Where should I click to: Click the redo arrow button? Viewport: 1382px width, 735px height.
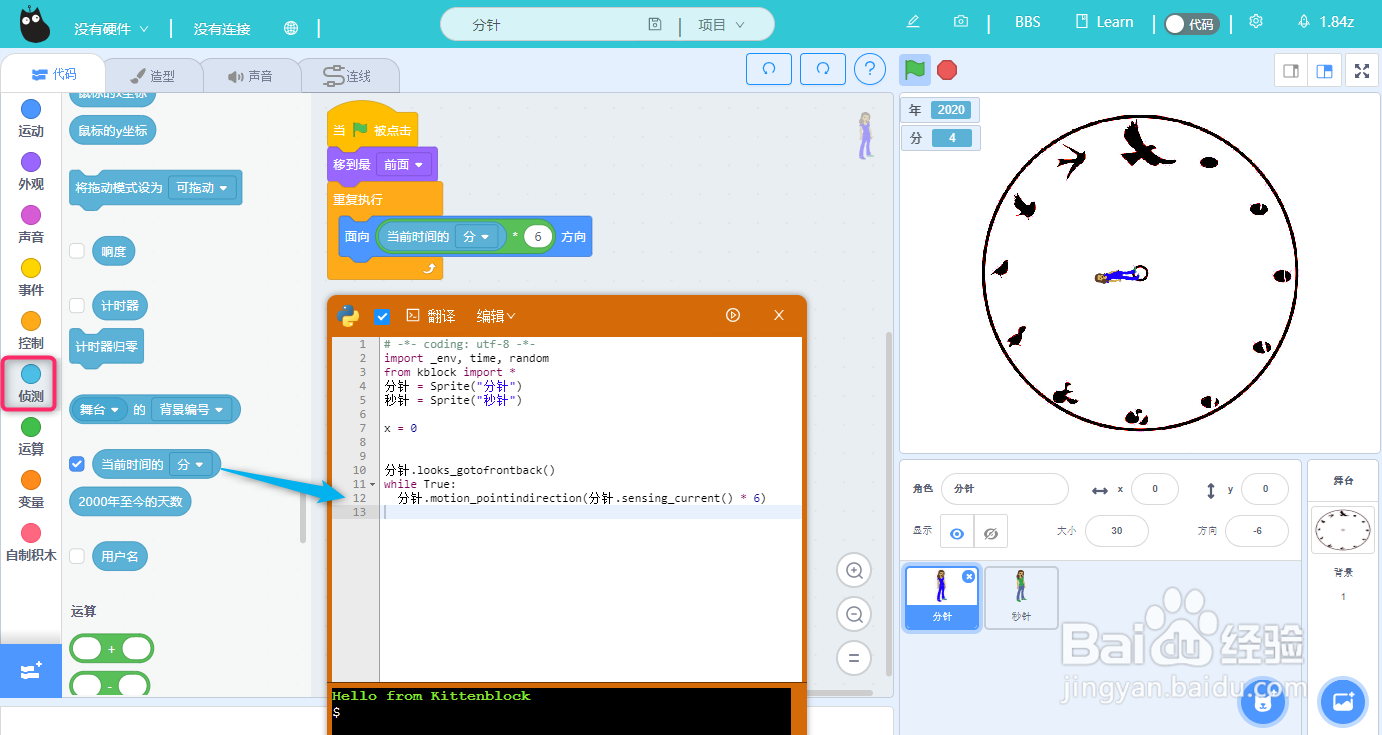(823, 69)
